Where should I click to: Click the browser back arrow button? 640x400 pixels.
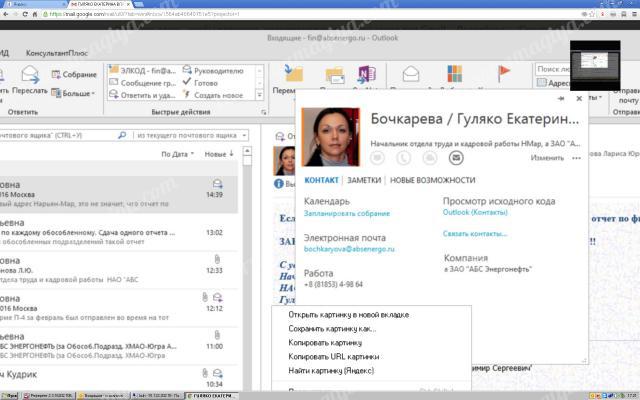coord(6,14)
